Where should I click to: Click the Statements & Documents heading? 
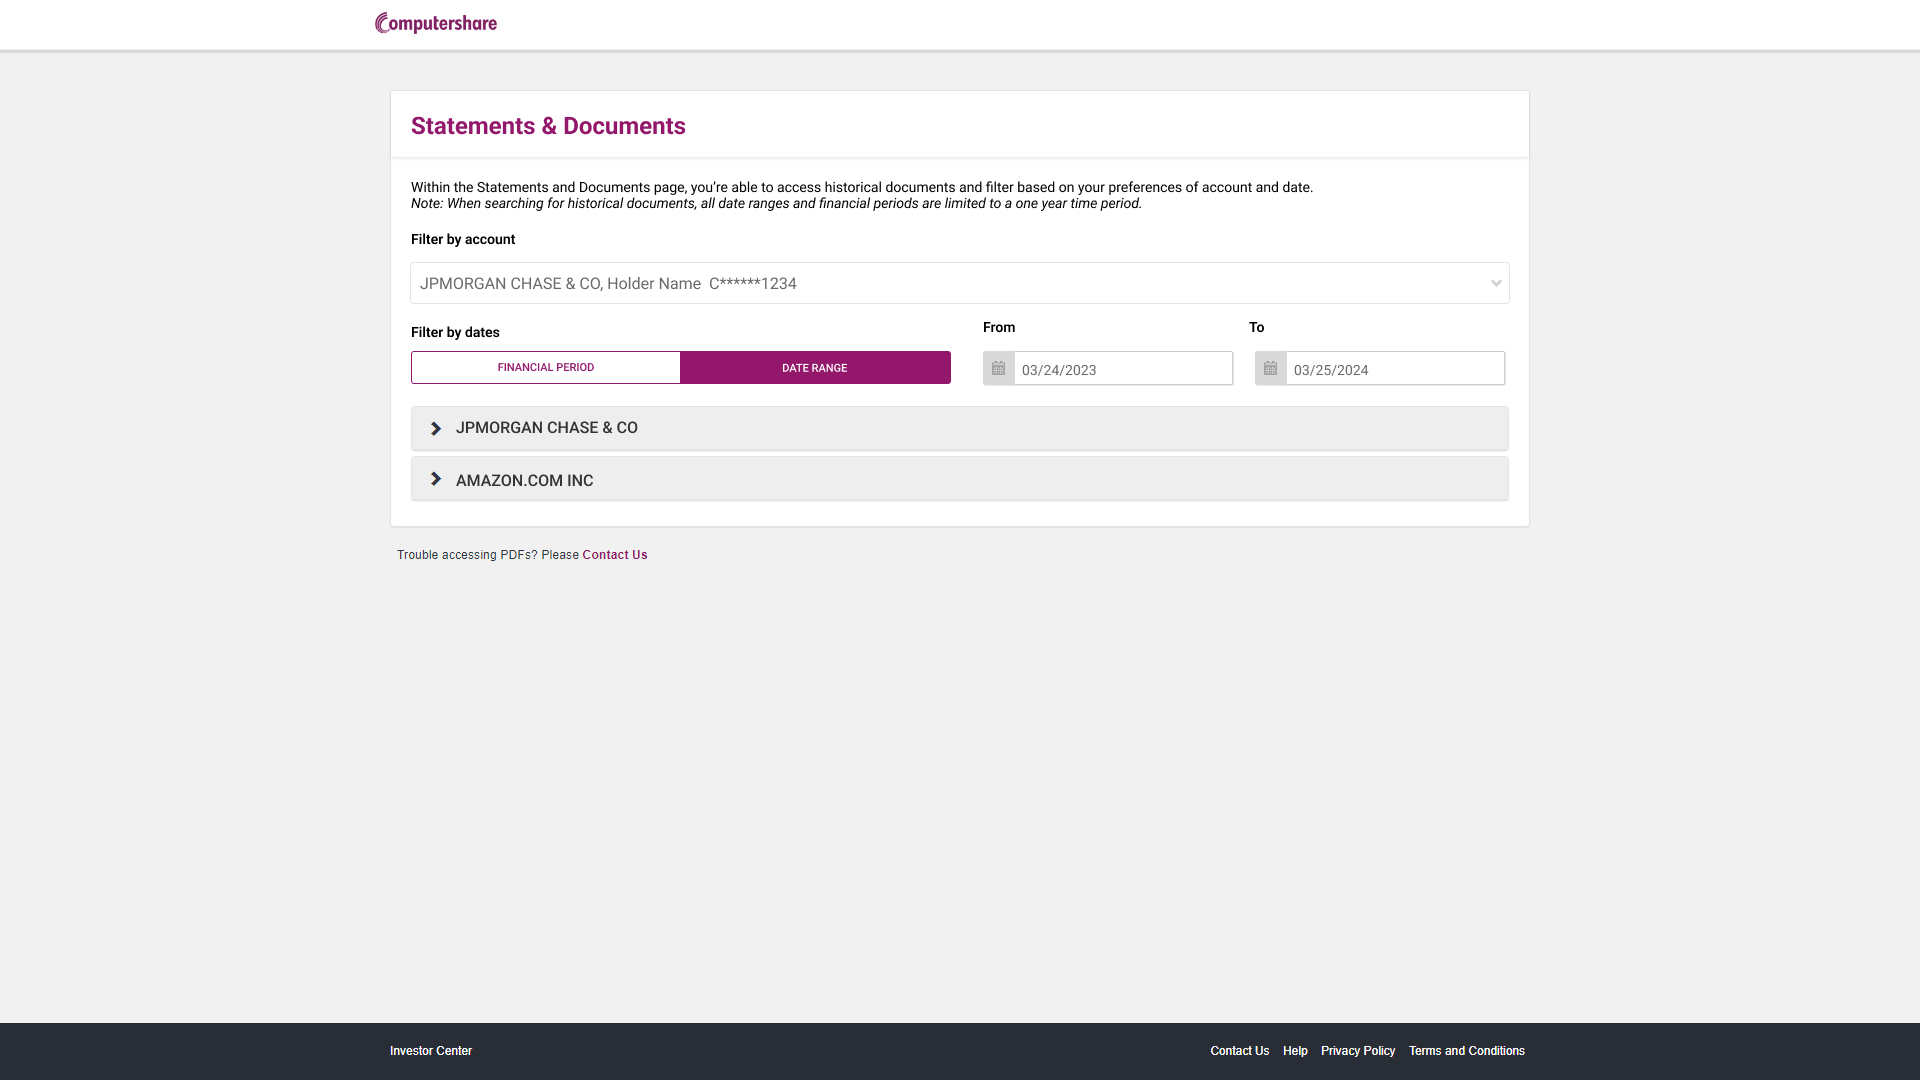pyautogui.click(x=548, y=126)
